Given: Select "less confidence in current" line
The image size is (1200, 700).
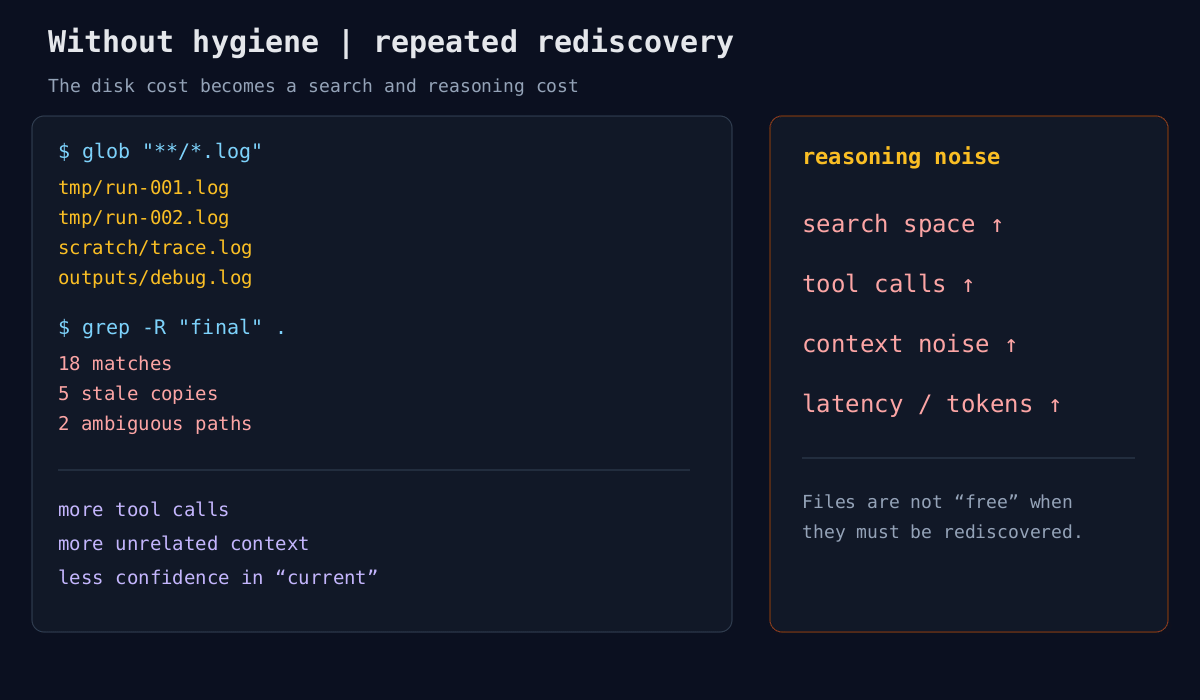Looking at the screenshot, I should (218, 578).
